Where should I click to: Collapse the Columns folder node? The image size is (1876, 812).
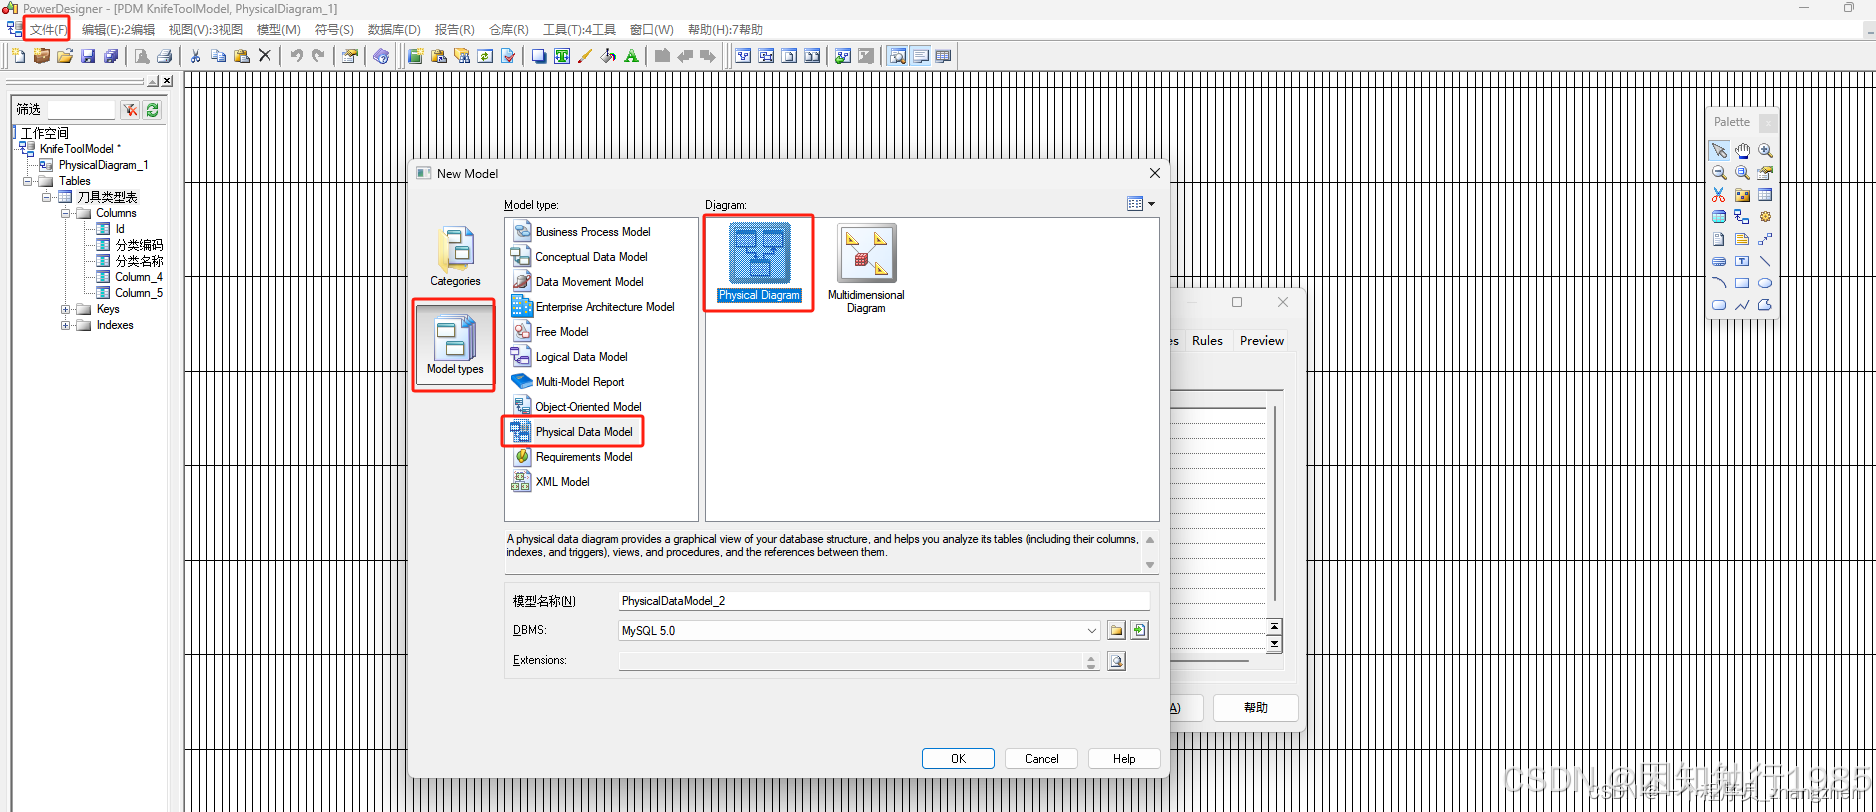pos(65,213)
